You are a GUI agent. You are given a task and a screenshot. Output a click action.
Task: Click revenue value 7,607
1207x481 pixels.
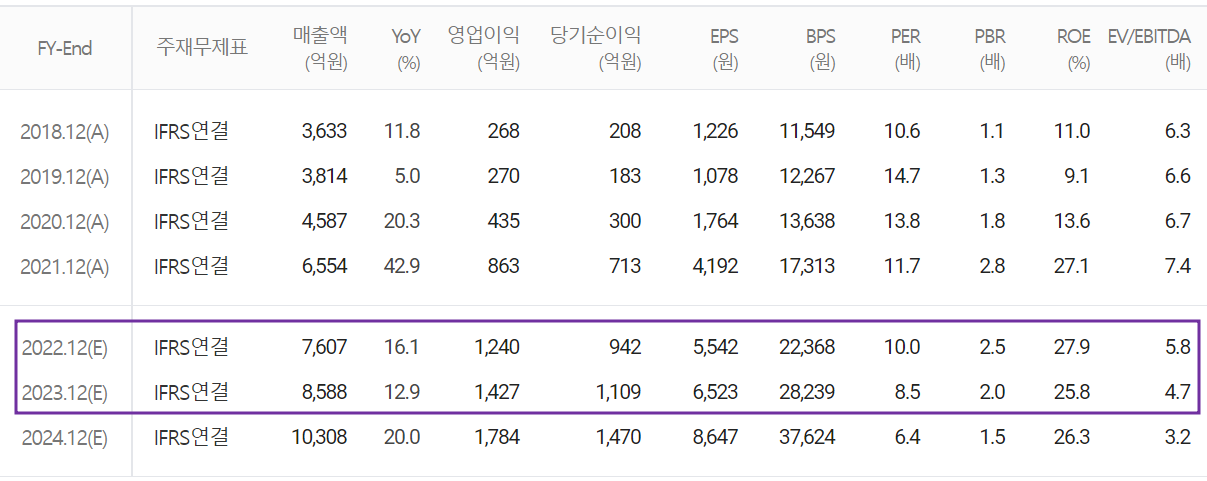coord(324,348)
